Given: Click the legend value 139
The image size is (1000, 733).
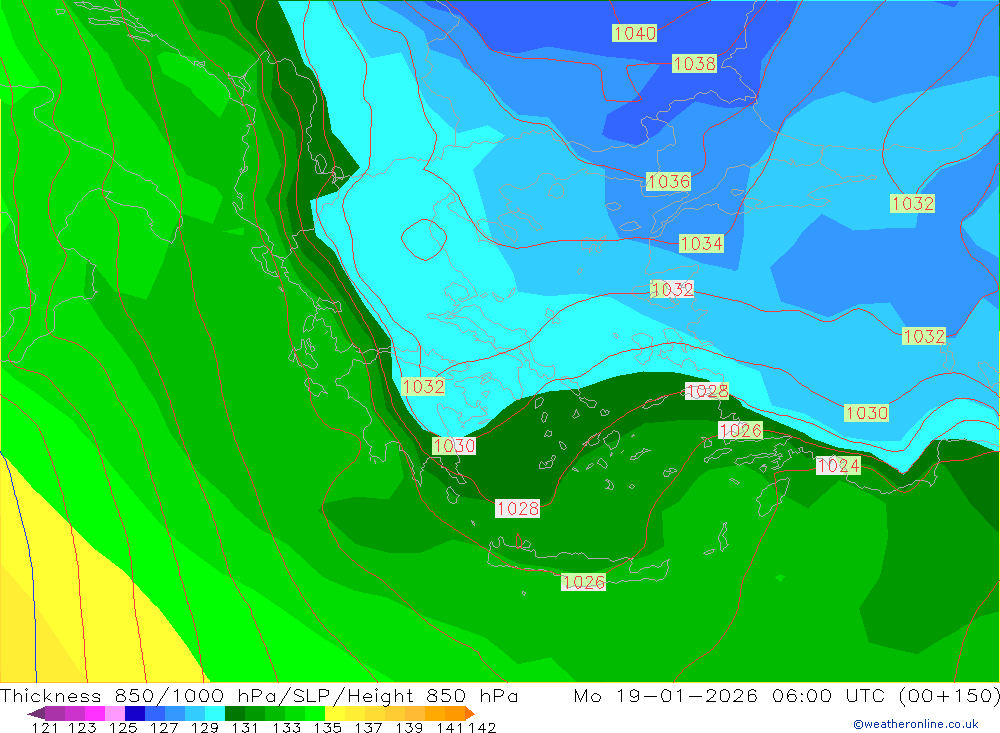Looking at the screenshot, I should point(409,727).
